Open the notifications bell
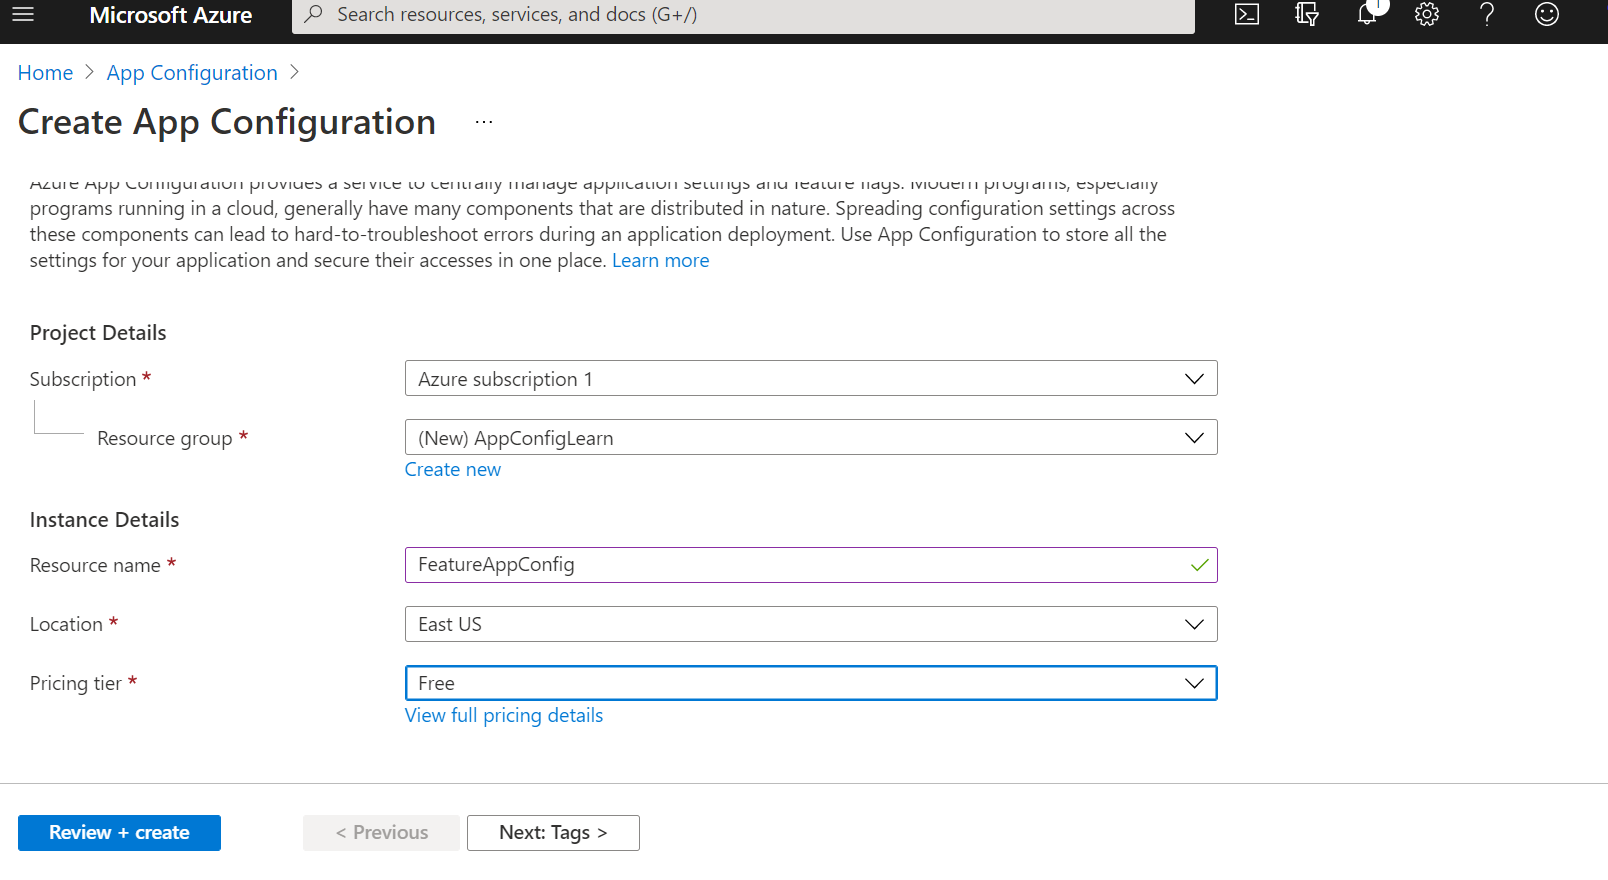Image resolution: width=1608 pixels, height=880 pixels. (1367, 14)
